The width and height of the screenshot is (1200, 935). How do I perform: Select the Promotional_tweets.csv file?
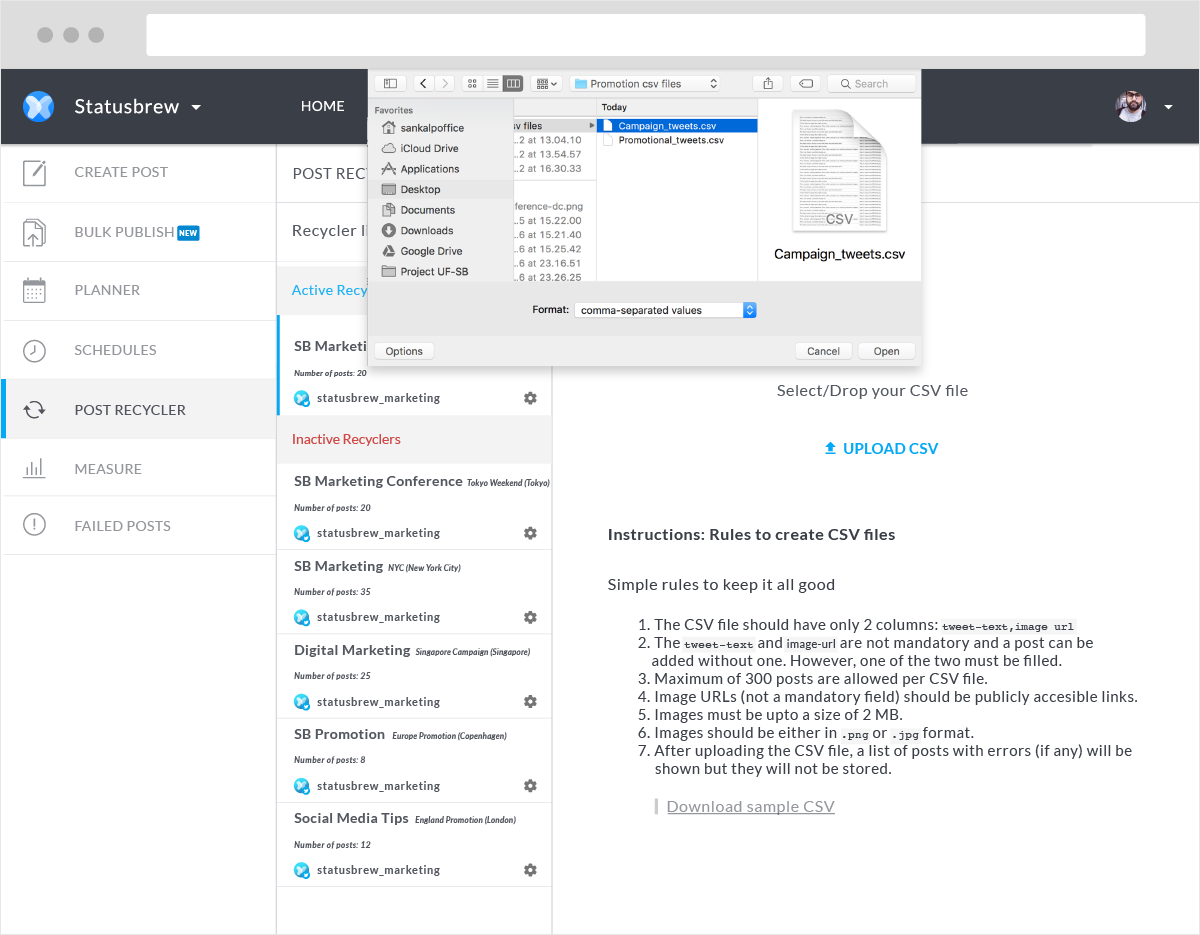tap(677, 140)
